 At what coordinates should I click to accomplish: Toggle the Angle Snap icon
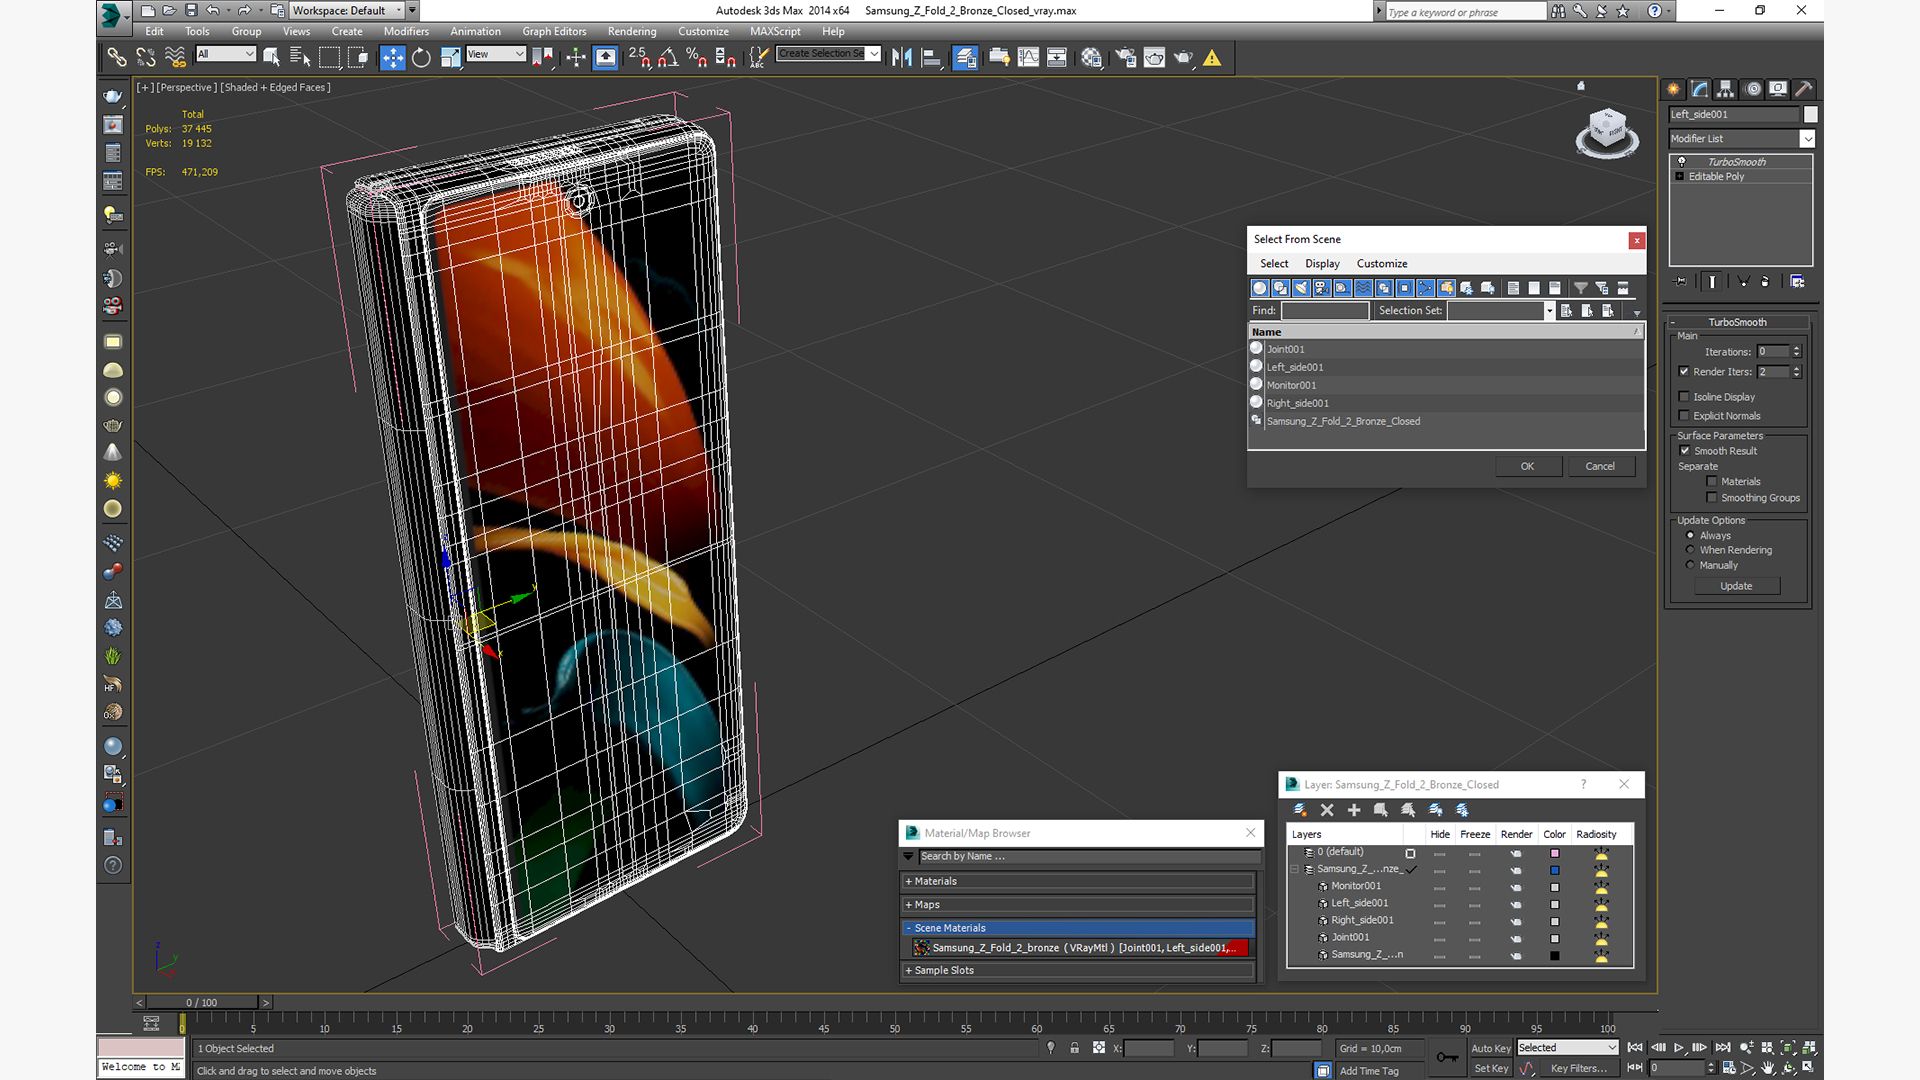[x=668, y=58]
